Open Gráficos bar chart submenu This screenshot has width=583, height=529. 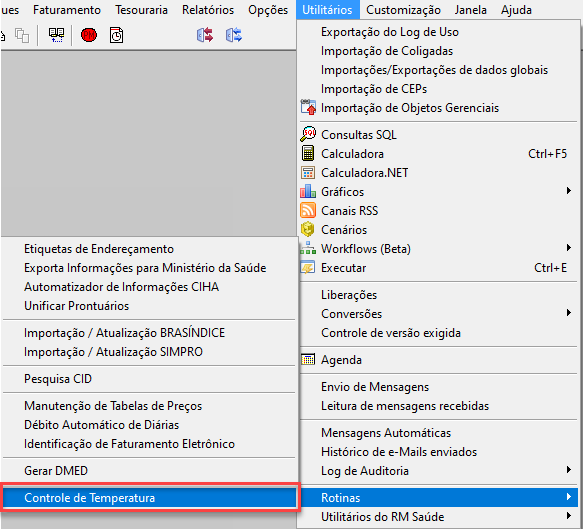(438, 191)
